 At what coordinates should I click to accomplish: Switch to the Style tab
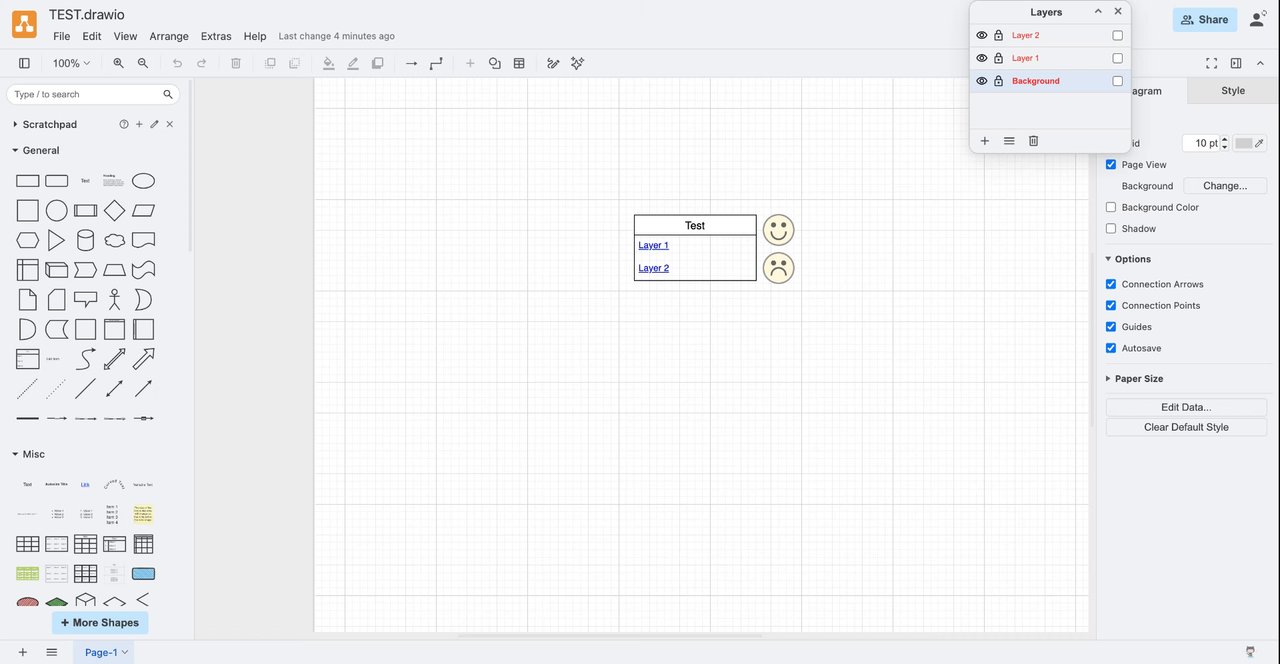click(1233, 90)
